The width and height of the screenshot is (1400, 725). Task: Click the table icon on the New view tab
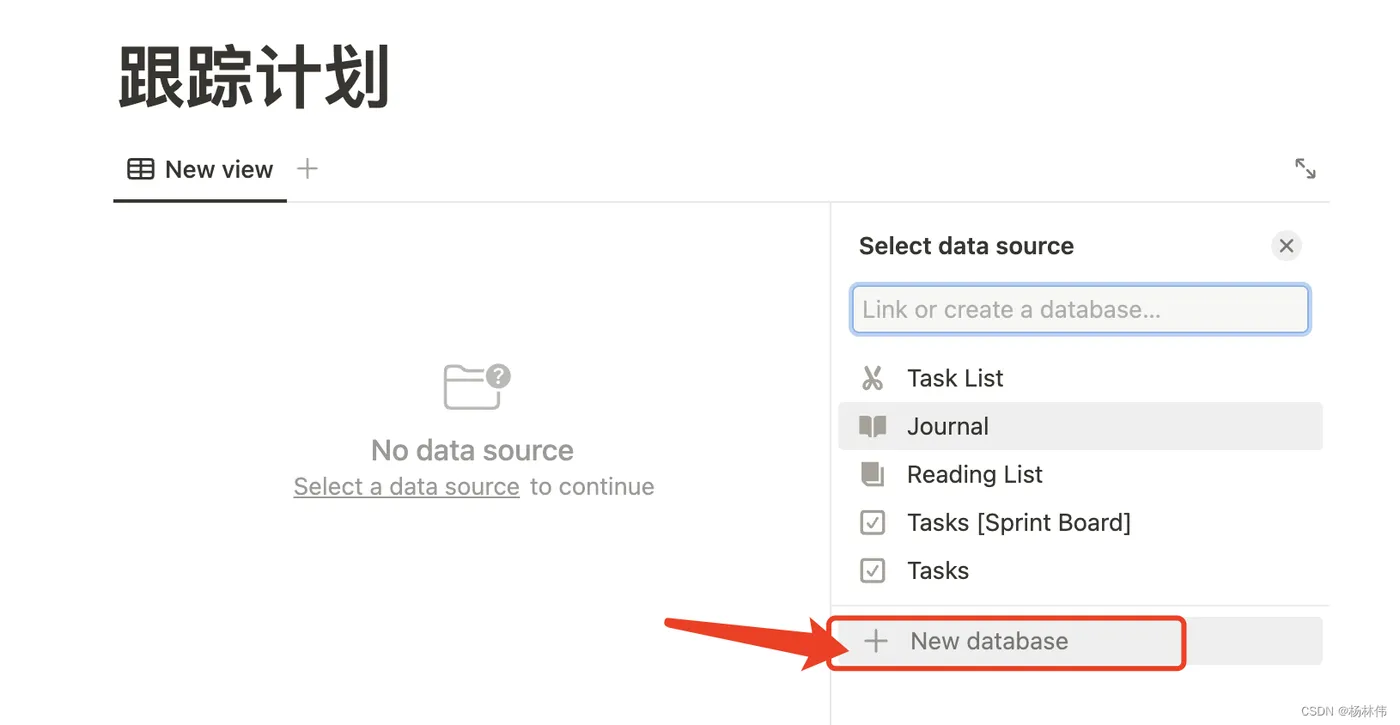141,169
